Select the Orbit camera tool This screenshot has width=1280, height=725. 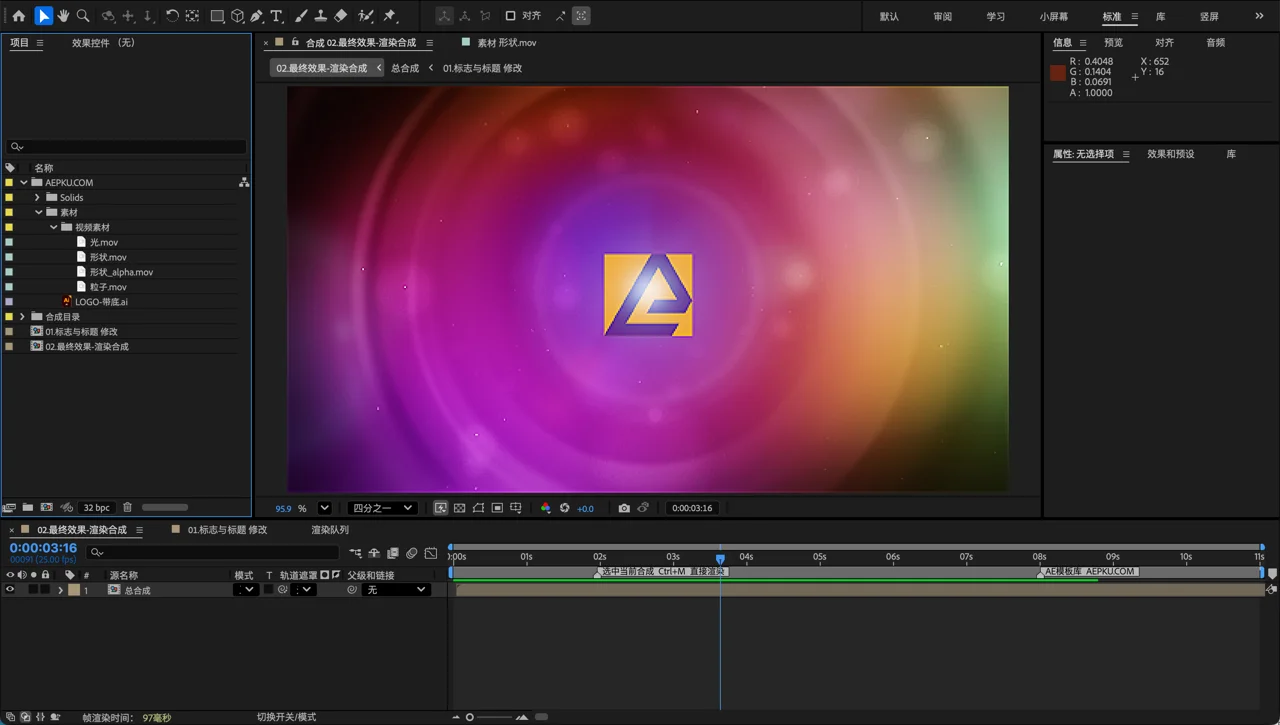click(108, 16)
